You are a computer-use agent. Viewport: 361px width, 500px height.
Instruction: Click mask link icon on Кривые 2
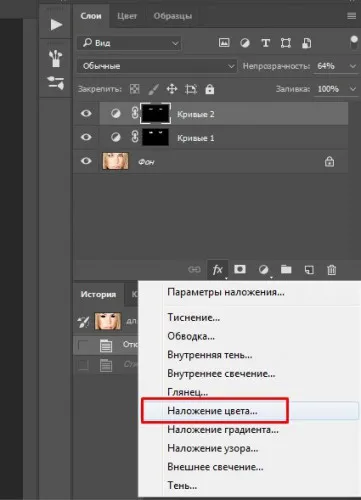(x=135, y=113)
